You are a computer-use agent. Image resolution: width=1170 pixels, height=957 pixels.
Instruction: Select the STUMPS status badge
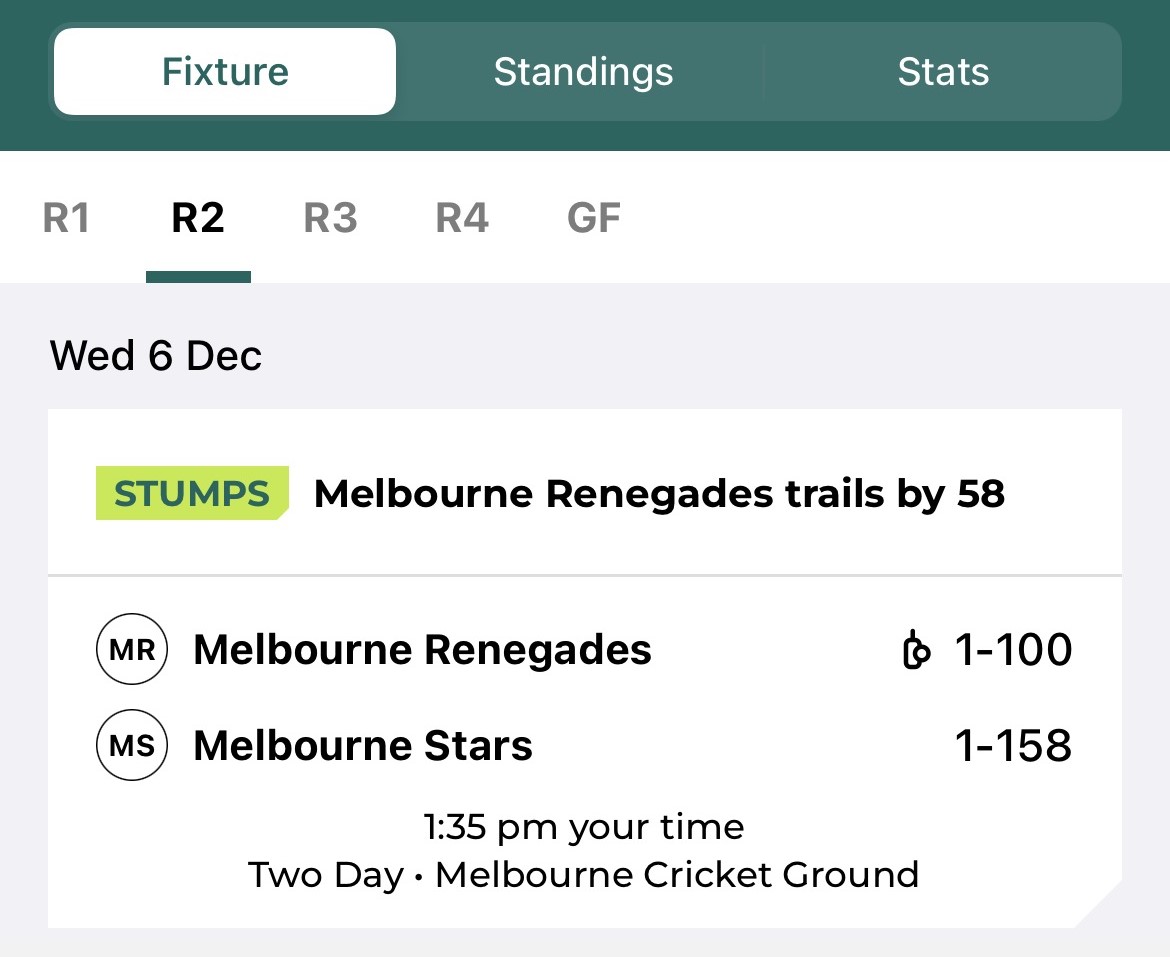(191, 492)
